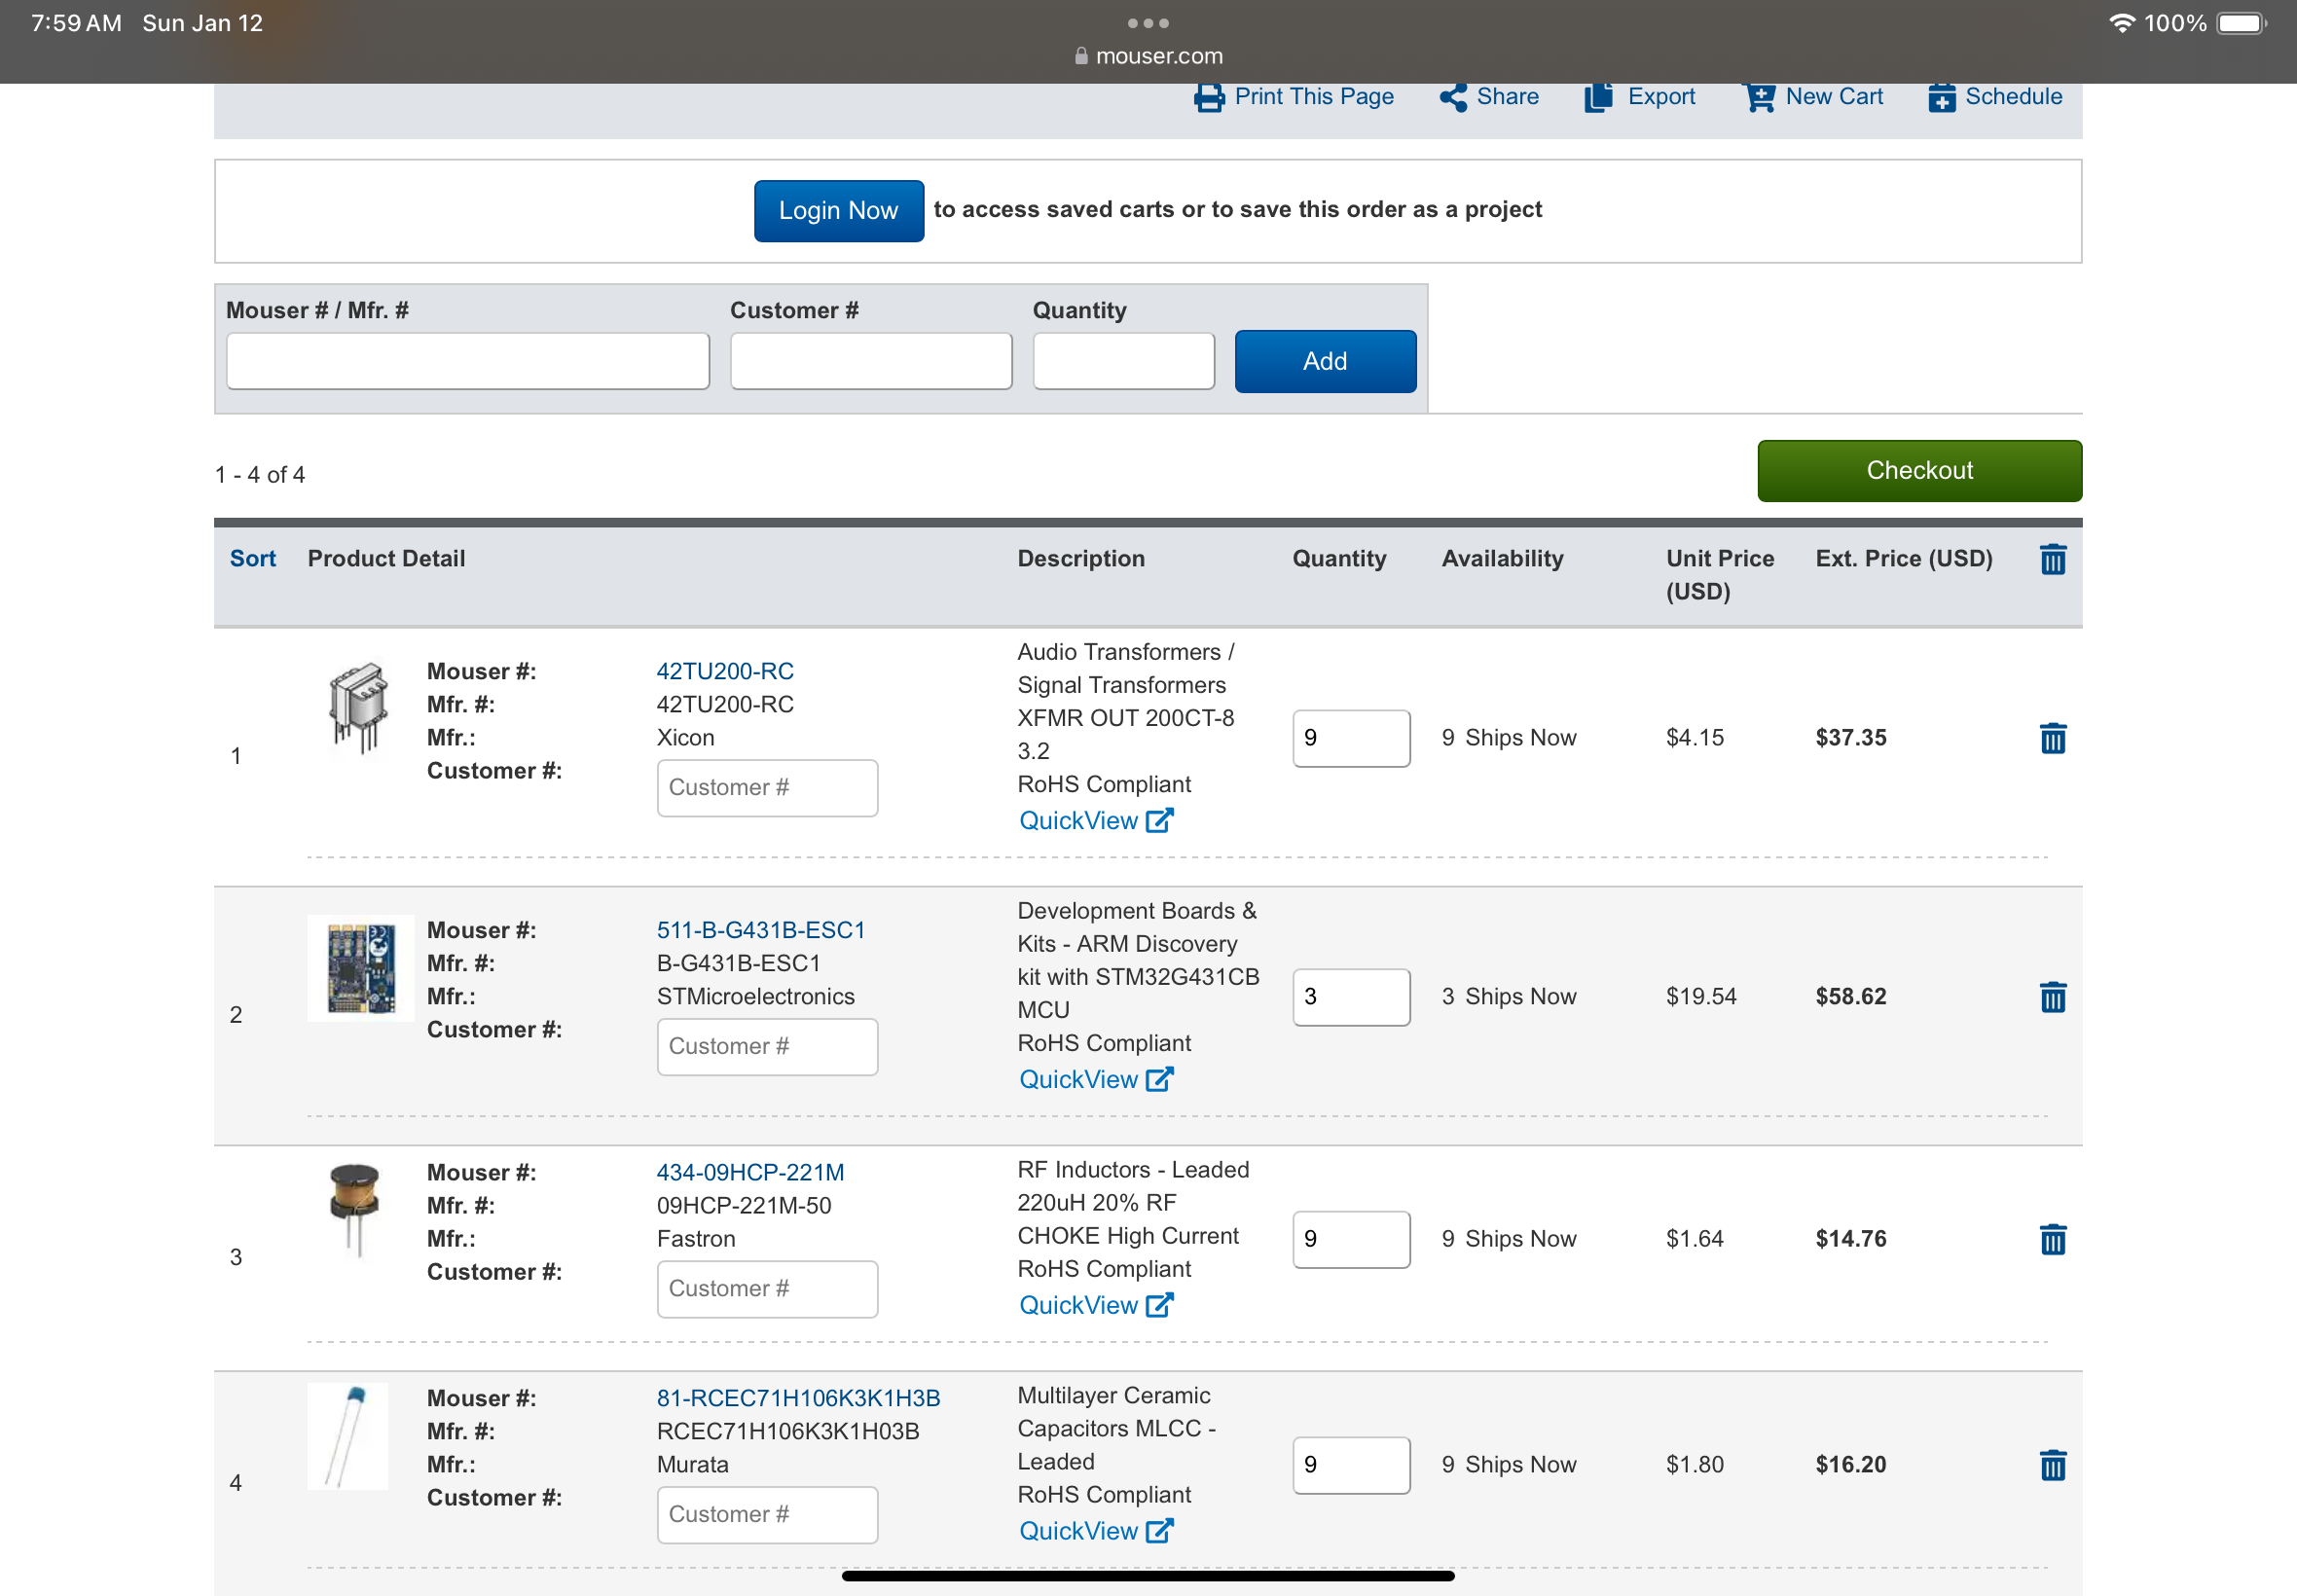This screenshot has height=1596, width=2297.
Task: Open Mouser part 511-B-G431B-ESC1 link
Action: point(761,930)
